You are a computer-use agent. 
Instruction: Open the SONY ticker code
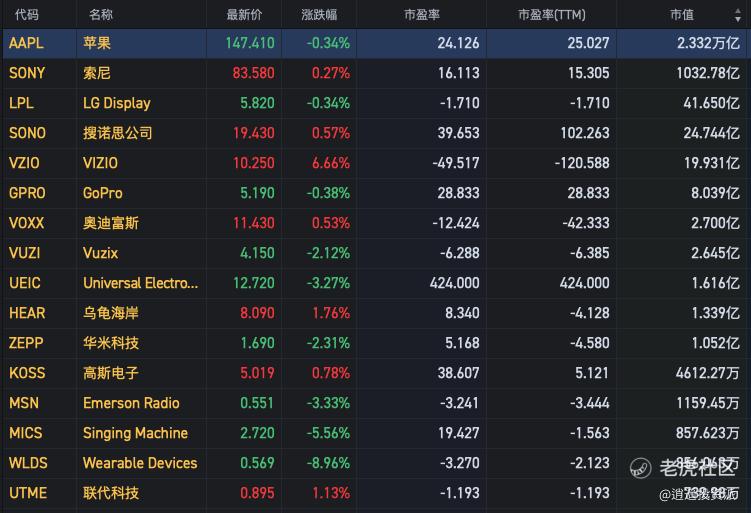pos(27,73)
